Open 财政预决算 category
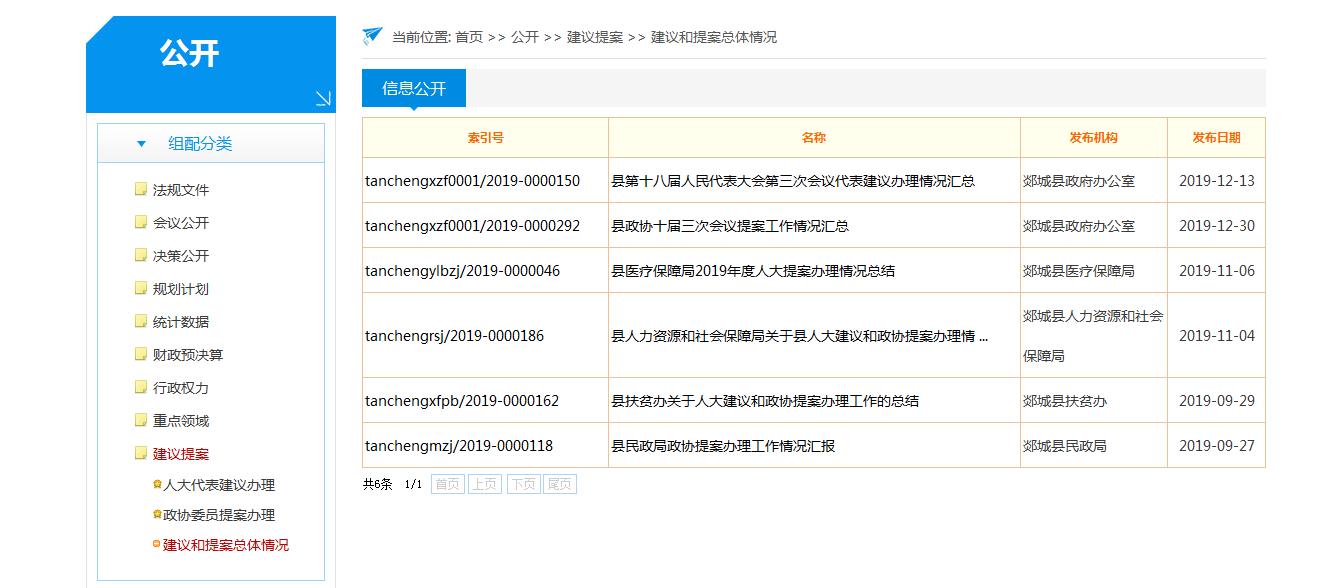The height and width of the screenshot is (588, 1321). (188, 355)
